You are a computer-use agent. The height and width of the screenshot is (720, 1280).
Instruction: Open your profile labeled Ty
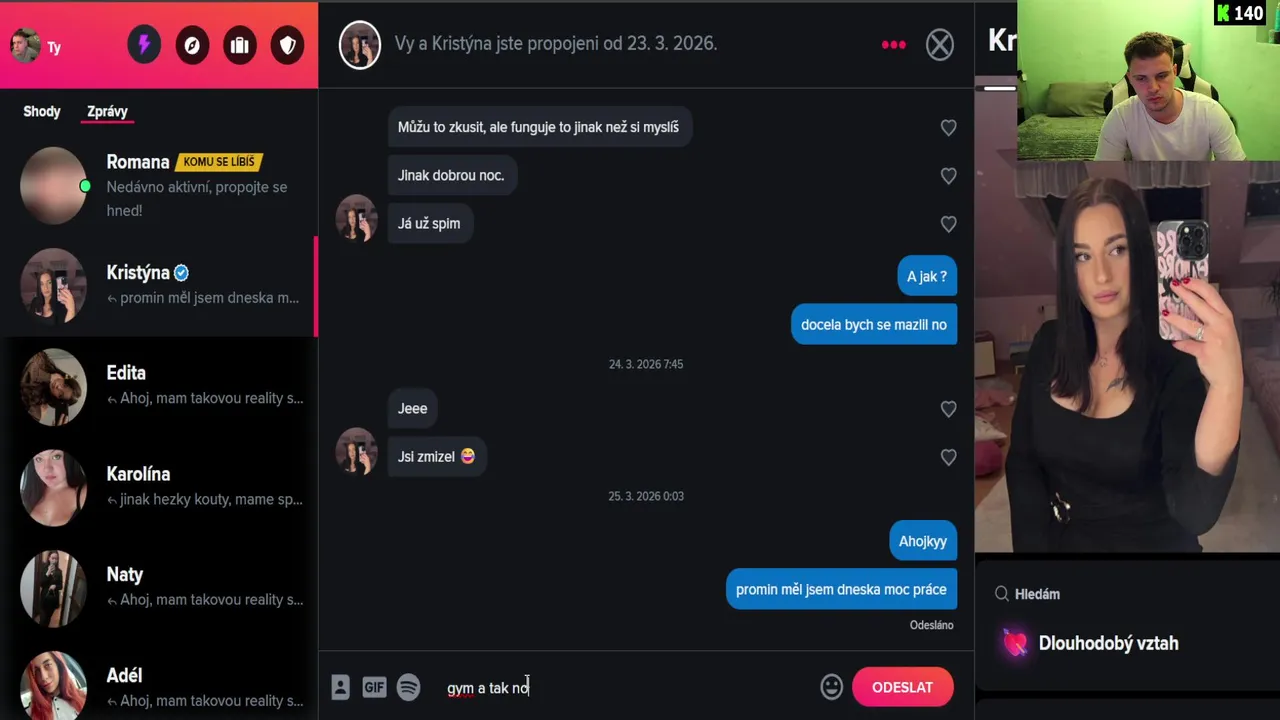36,45
